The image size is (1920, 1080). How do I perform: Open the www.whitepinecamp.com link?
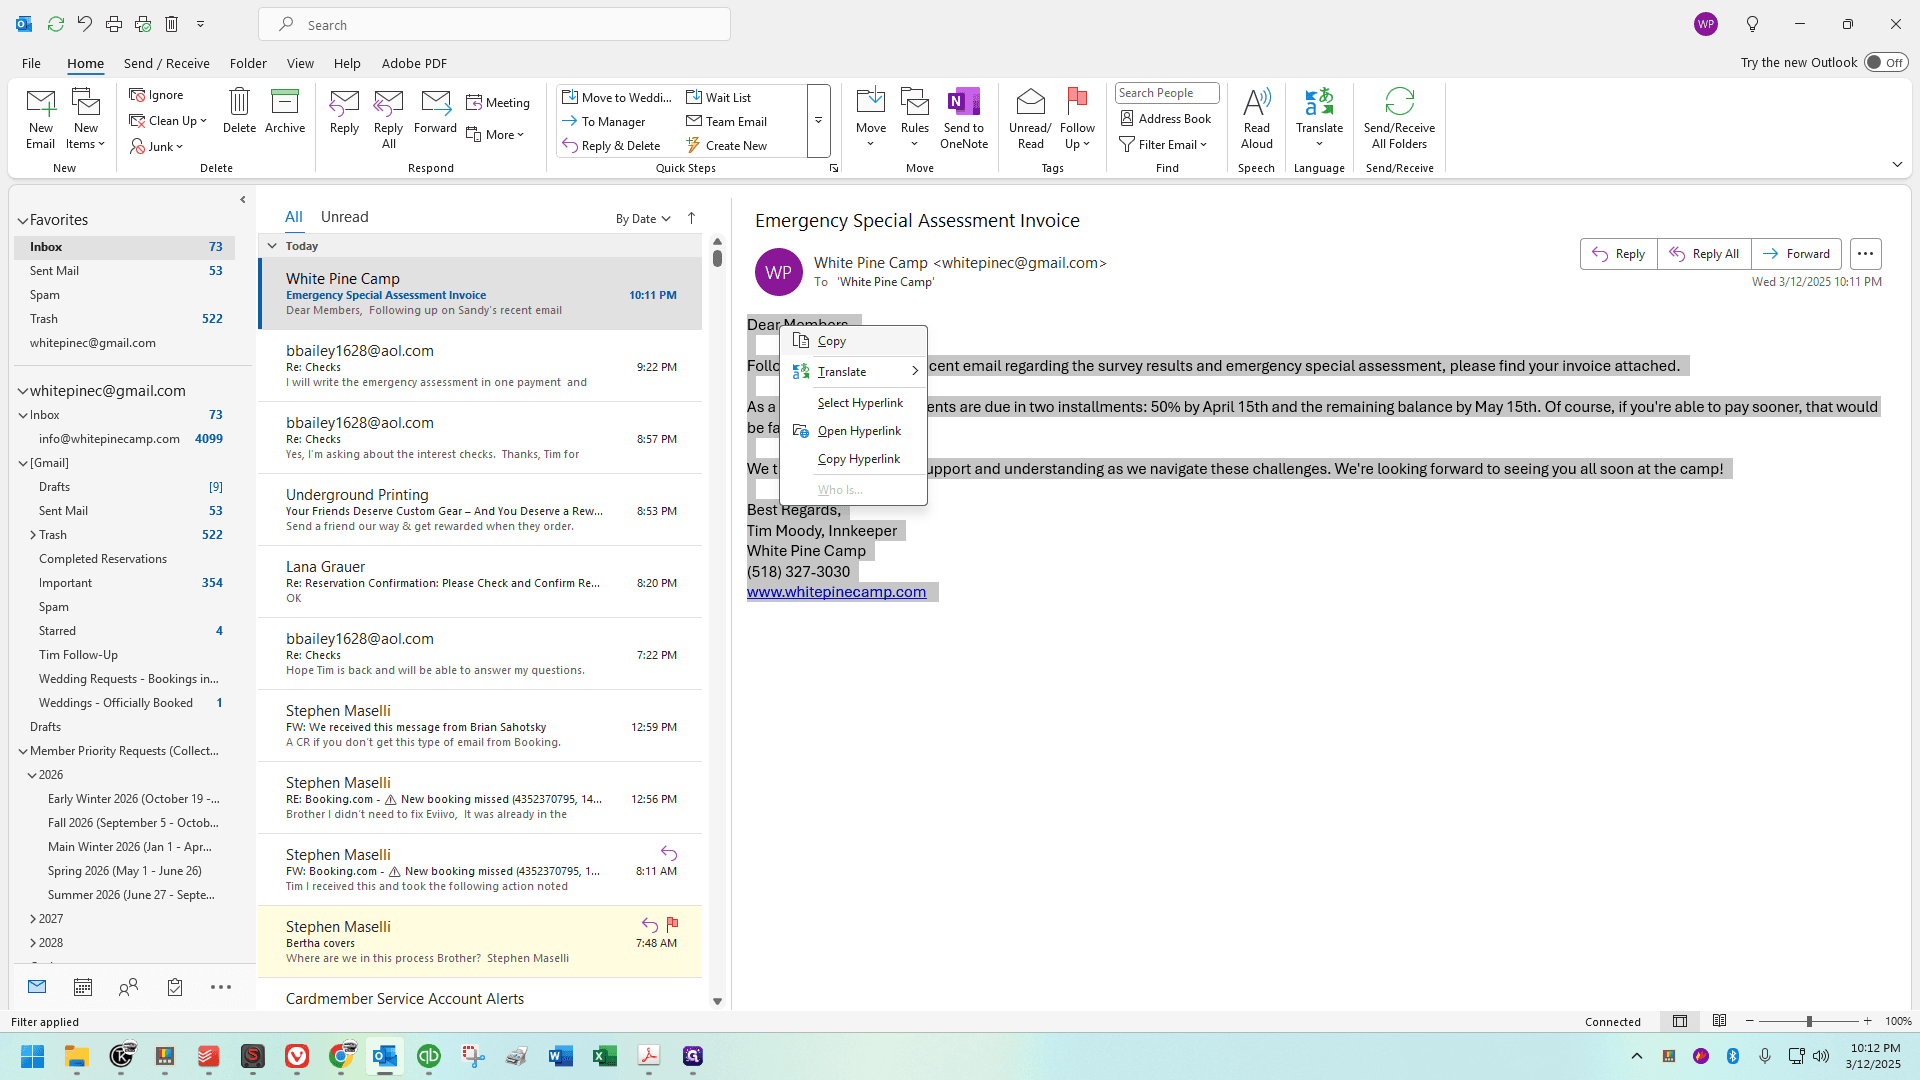837,592
